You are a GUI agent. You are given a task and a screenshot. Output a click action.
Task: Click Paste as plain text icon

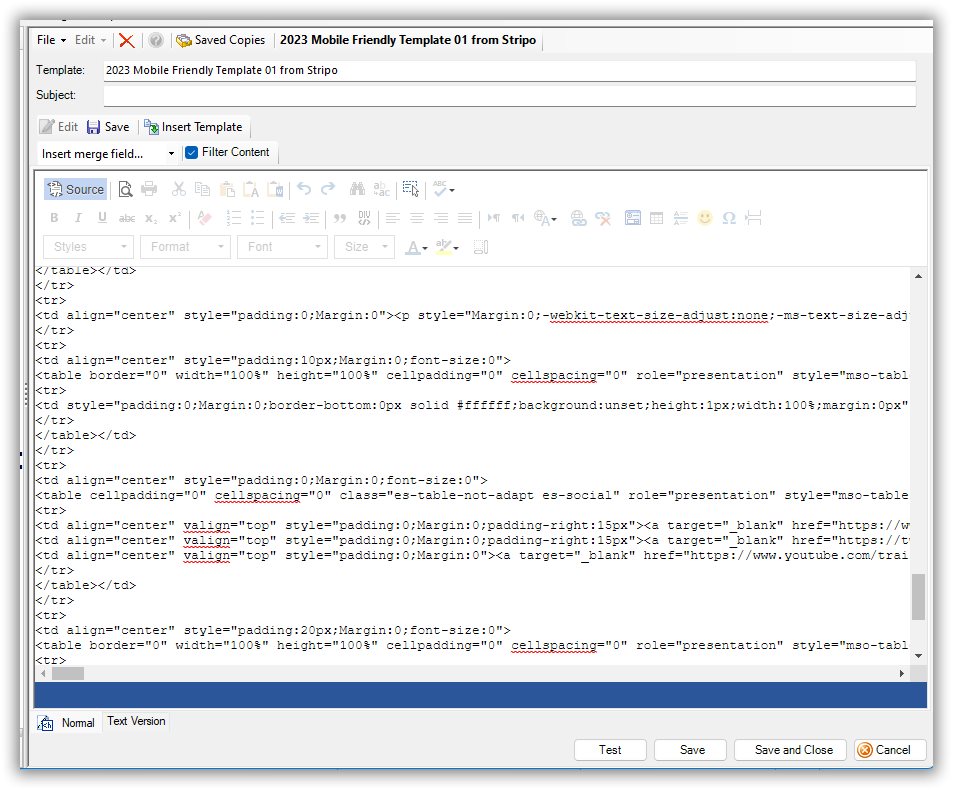click(251, 190)
